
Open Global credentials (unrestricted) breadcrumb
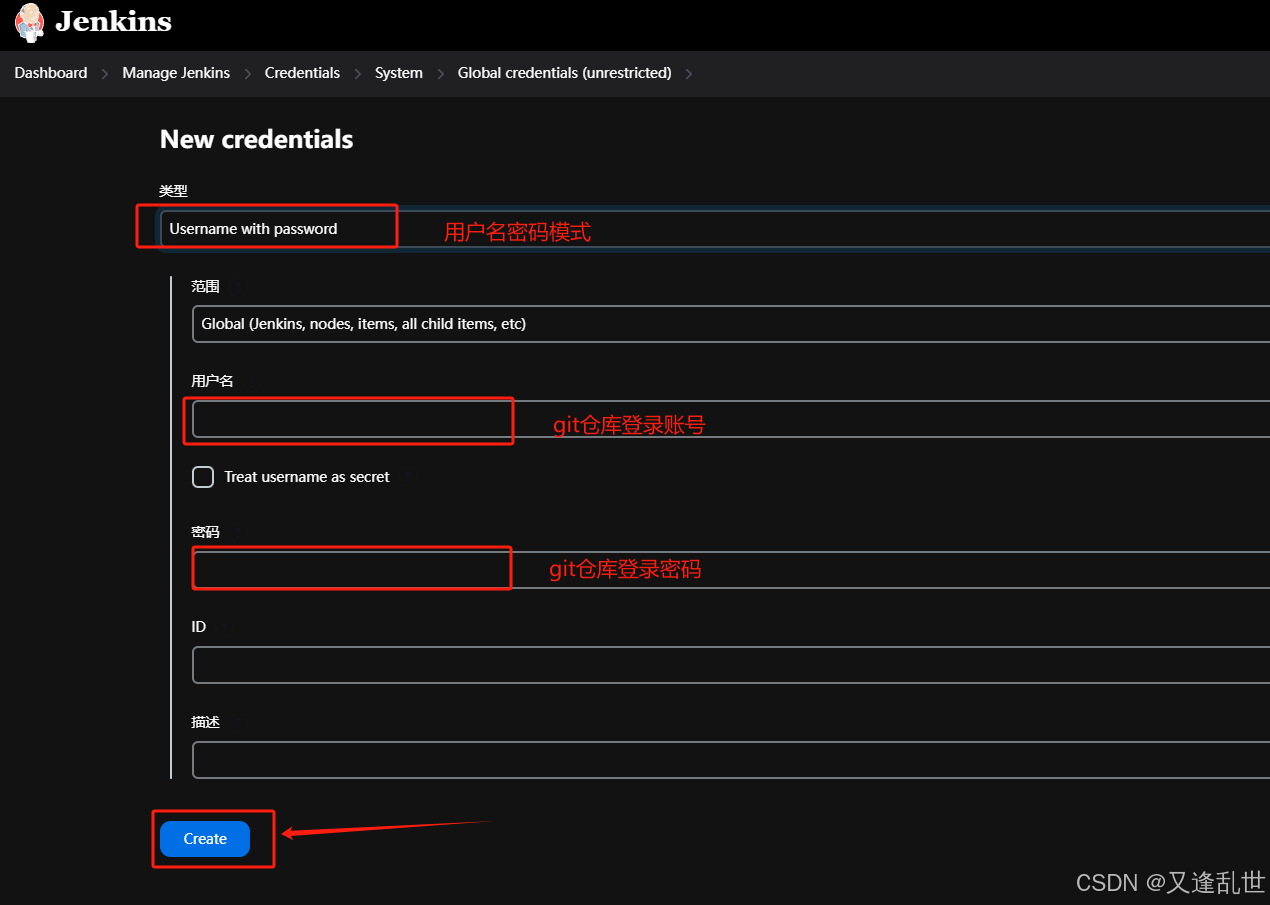click(564, 73)
